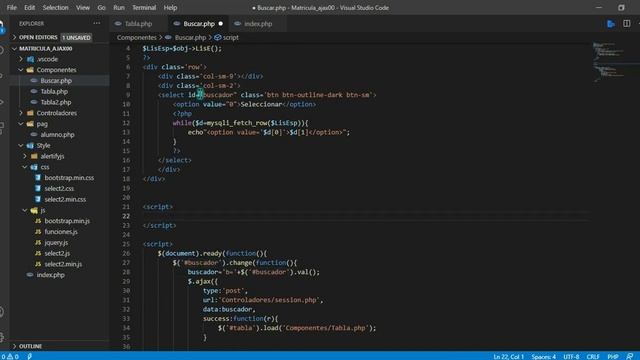Open the Run menu
640x360 pixels.
(119, 7)
